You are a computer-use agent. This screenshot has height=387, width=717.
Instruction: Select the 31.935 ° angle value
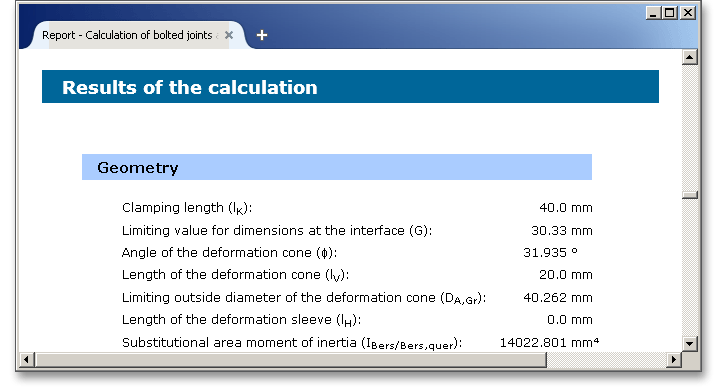coord(550,253)
